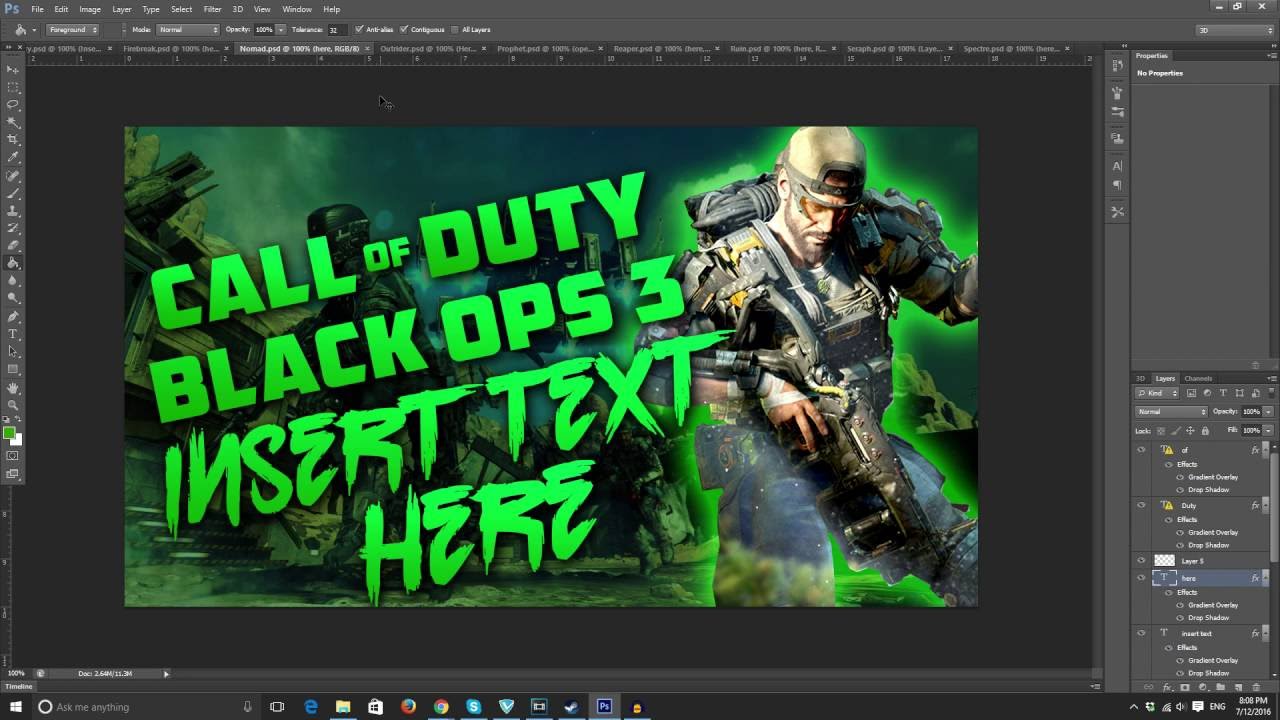Select the Blur tool
The width and height of the screenshot is (1280, 720).
[13, 280]
